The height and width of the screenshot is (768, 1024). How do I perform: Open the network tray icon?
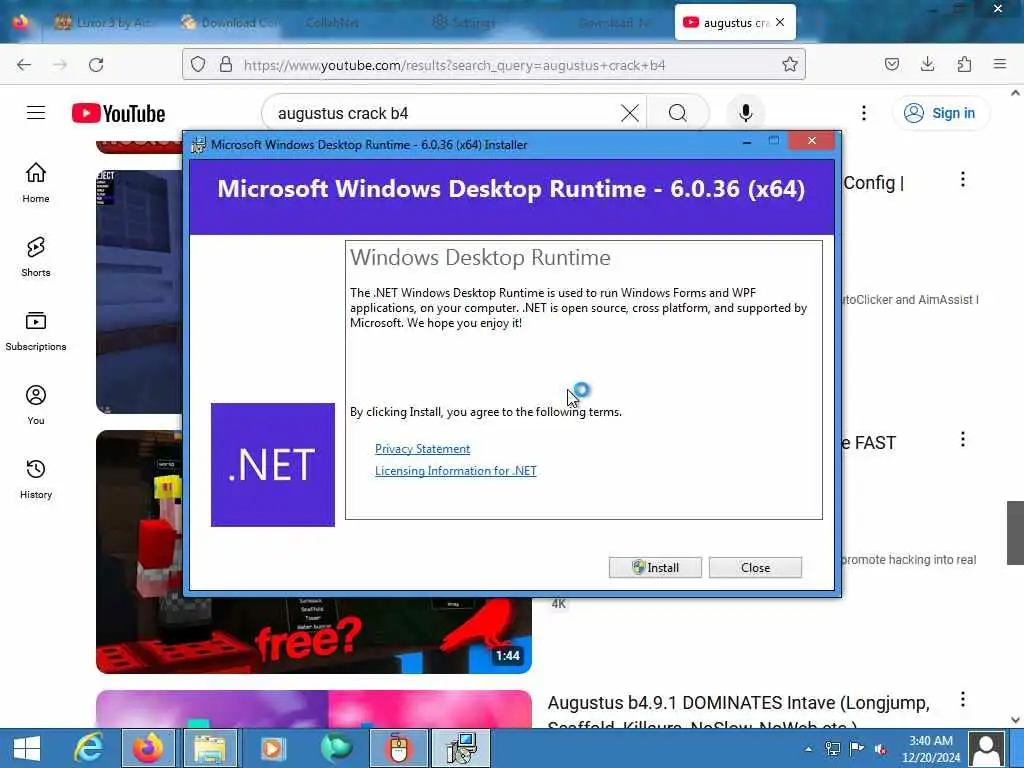tap(832, 749)
